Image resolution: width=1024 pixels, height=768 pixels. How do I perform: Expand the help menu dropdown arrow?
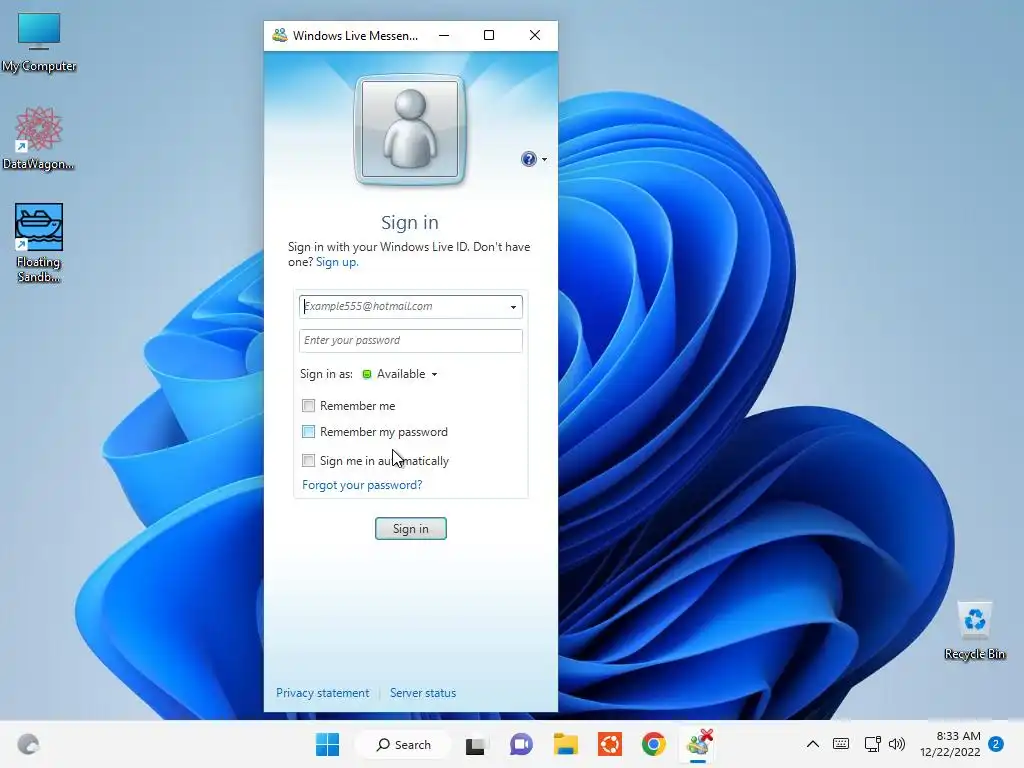click(545, 159)
